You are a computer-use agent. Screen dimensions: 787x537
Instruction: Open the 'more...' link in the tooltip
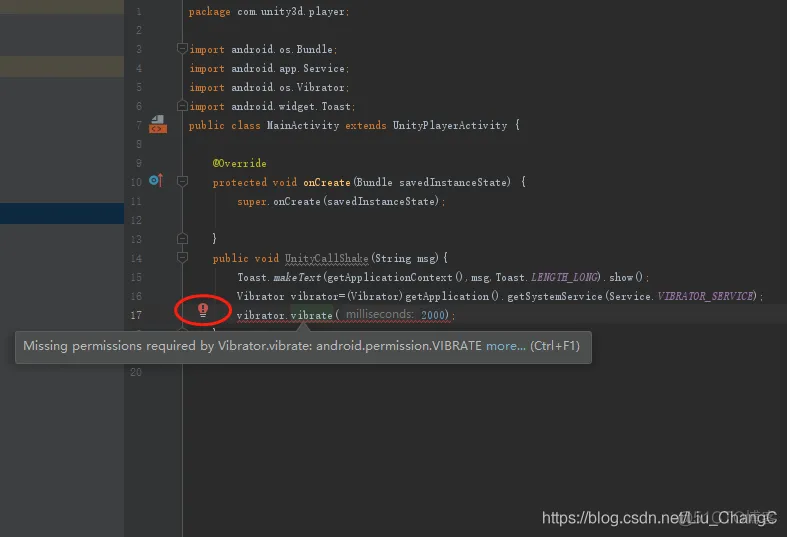coord(505,346)
